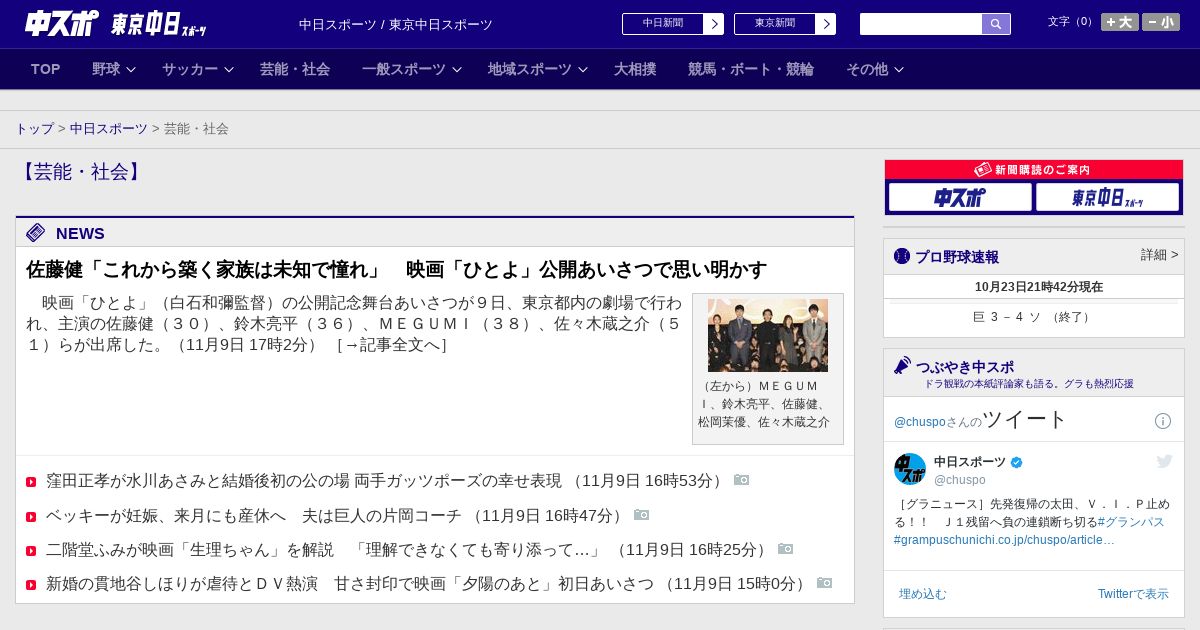The image size is (1200, 630).
Task: Open the プロ野球速報 詳細 link
Action: pos(1159,255)
